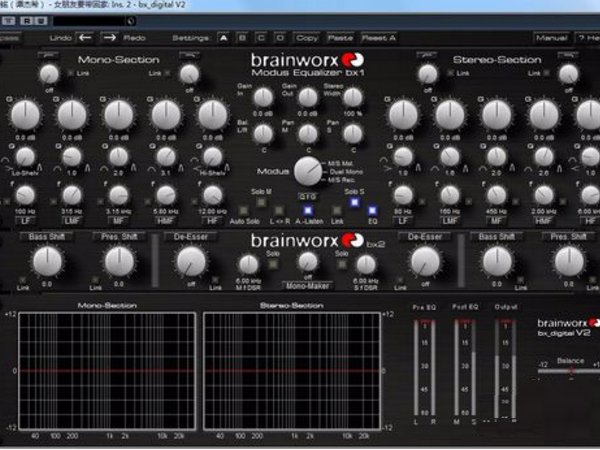Click the Stereo-Section LF band button

coord(403,220)
